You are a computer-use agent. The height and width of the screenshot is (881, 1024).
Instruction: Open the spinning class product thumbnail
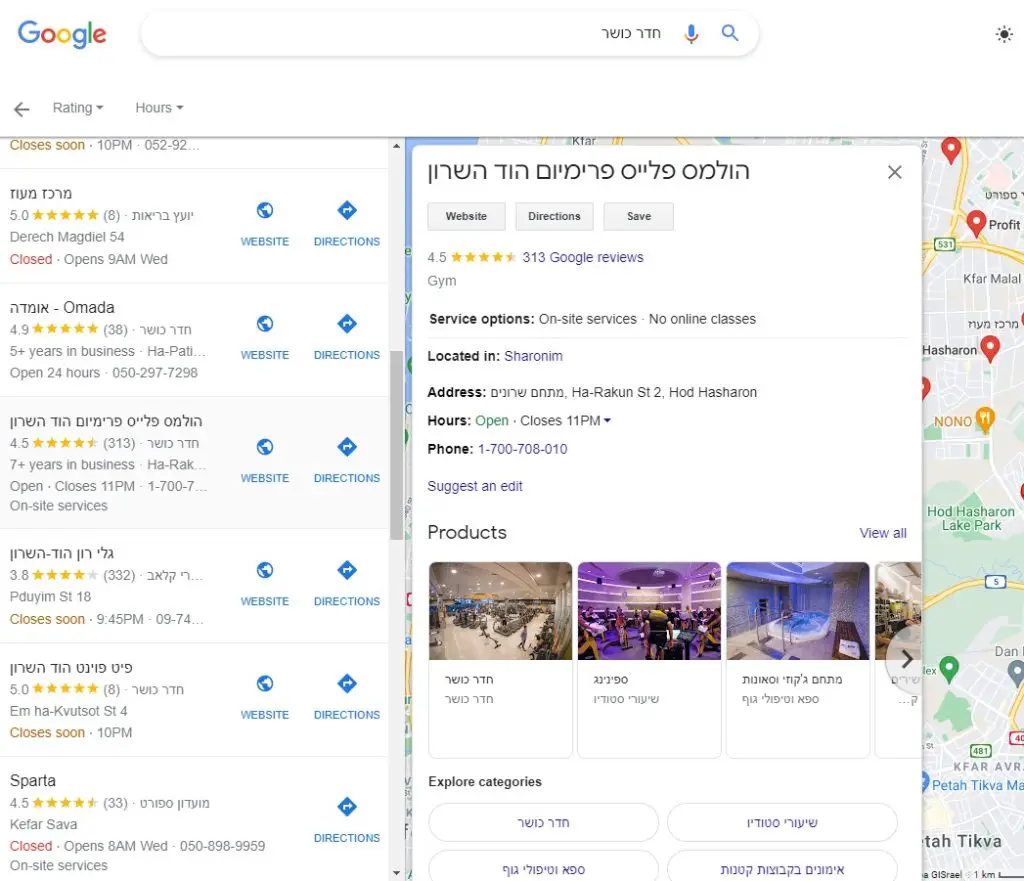pos(649,611)
